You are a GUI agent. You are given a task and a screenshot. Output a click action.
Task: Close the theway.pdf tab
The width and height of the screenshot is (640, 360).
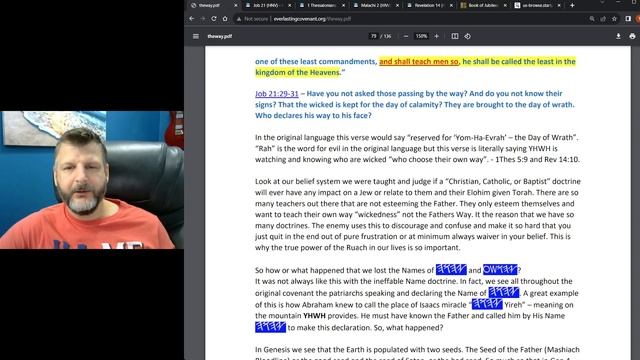click(236, 5)
